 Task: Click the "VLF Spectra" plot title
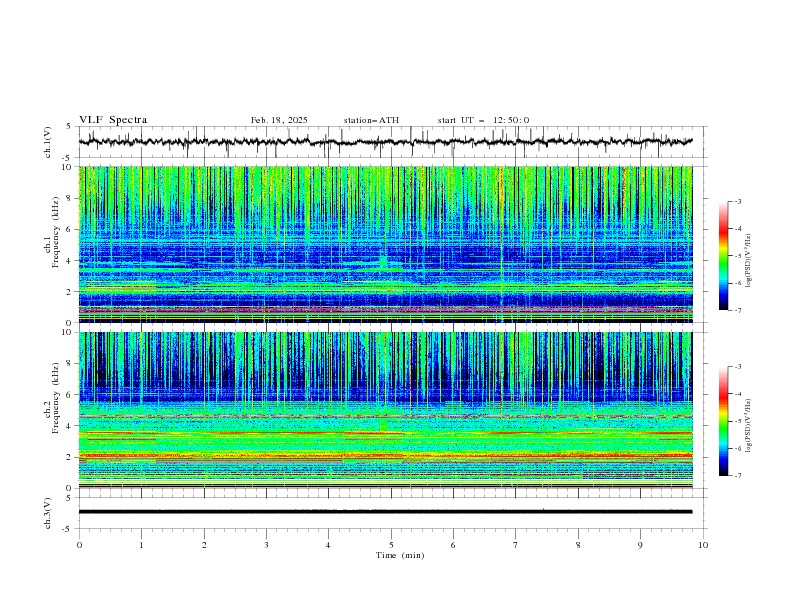point(113,120)
